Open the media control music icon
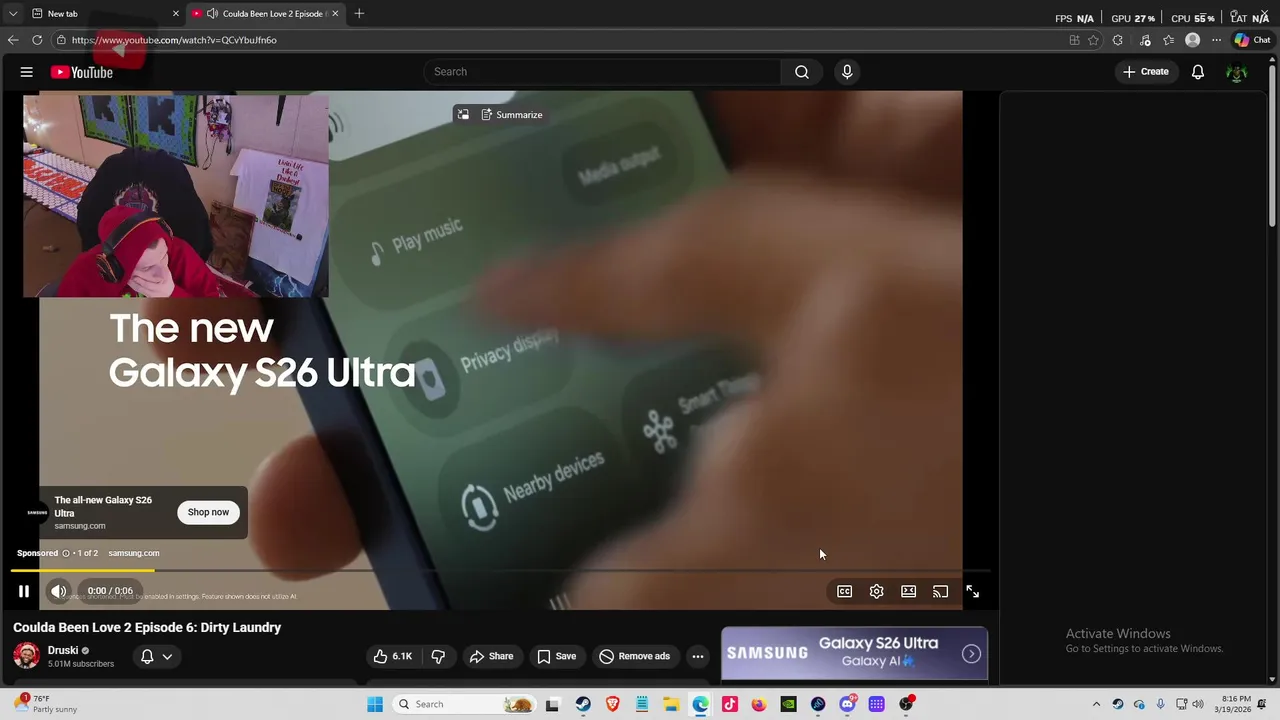The image size is (1280, 720). click(1143, 40)
